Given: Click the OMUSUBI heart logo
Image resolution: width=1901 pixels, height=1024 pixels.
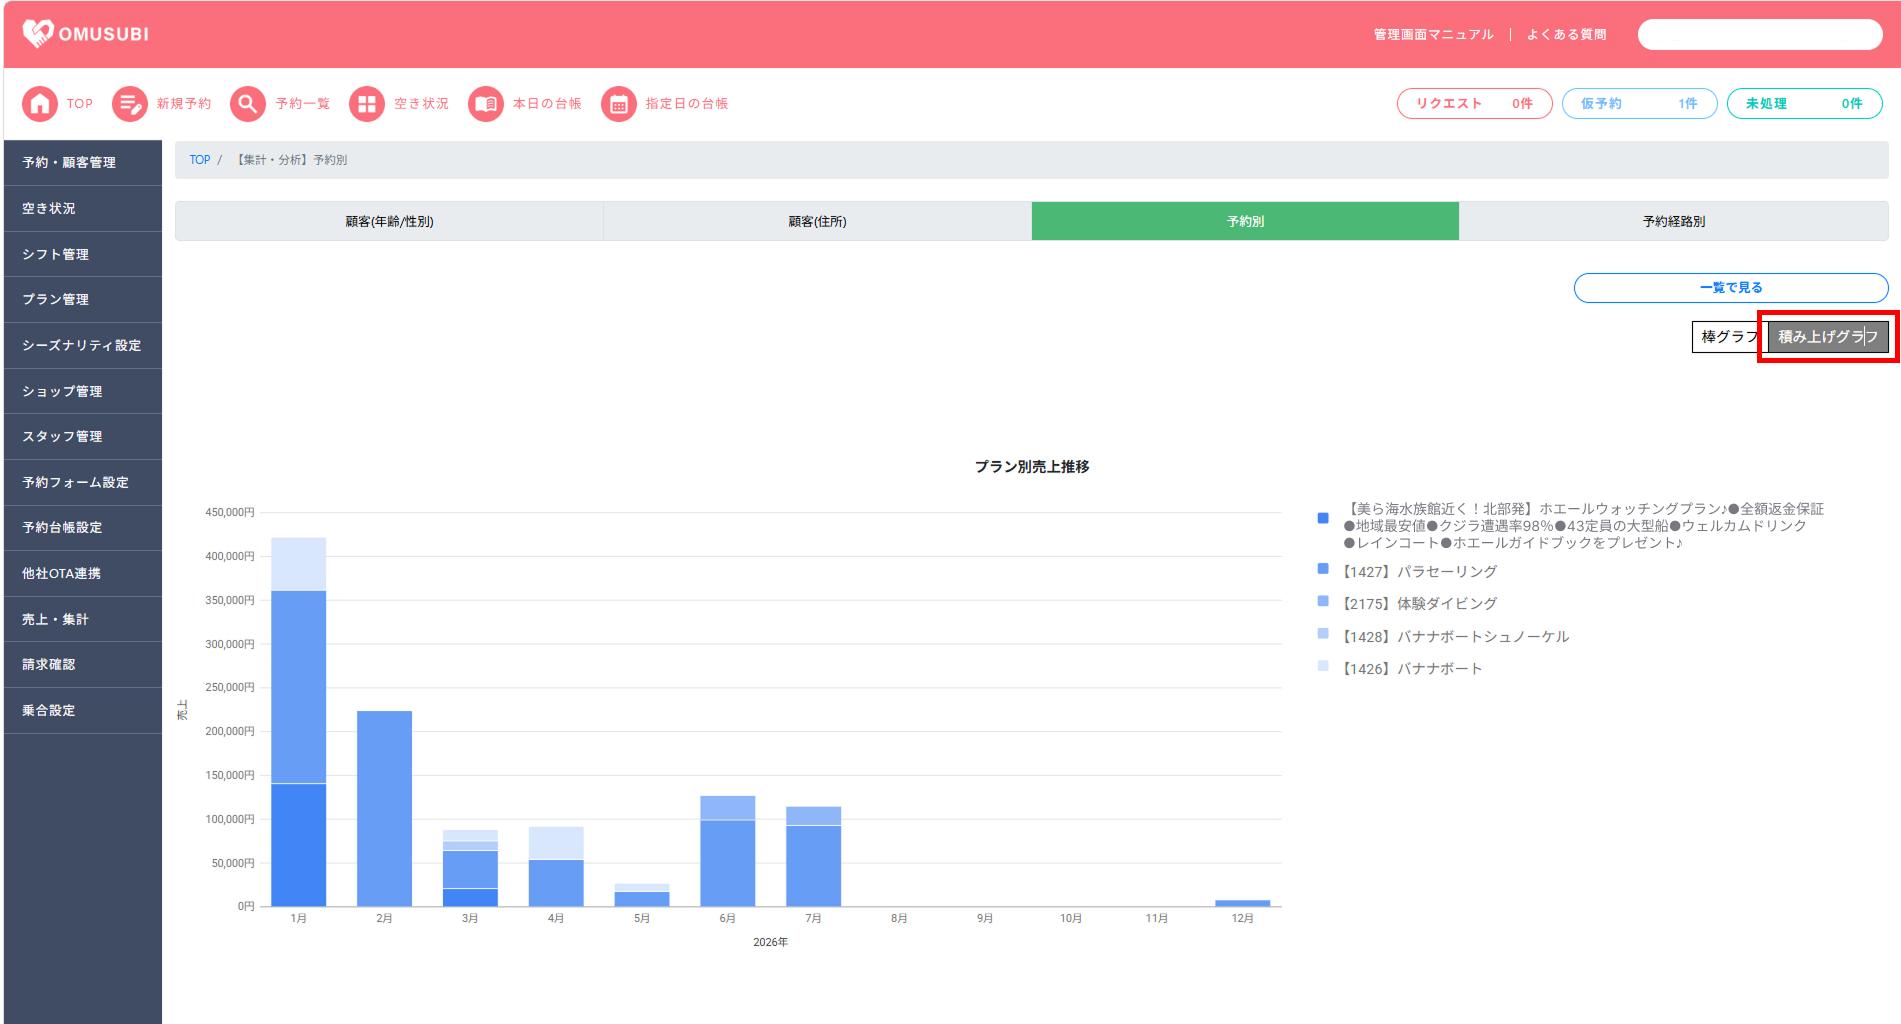Looking at the screenshot, I should 38,34.
